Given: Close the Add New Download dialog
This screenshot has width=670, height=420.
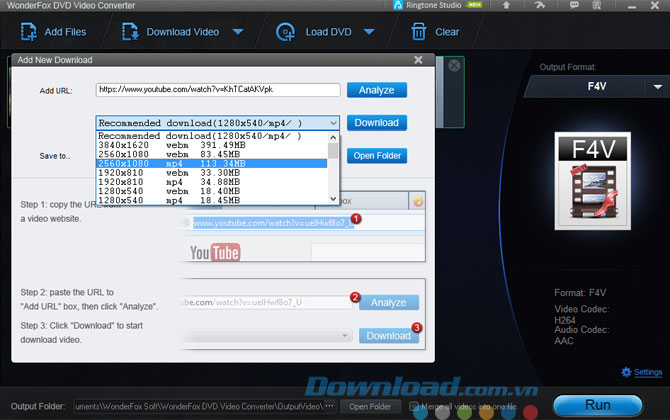Looking at the screenshot, I should pyautogui.click(x=418, y=60).
